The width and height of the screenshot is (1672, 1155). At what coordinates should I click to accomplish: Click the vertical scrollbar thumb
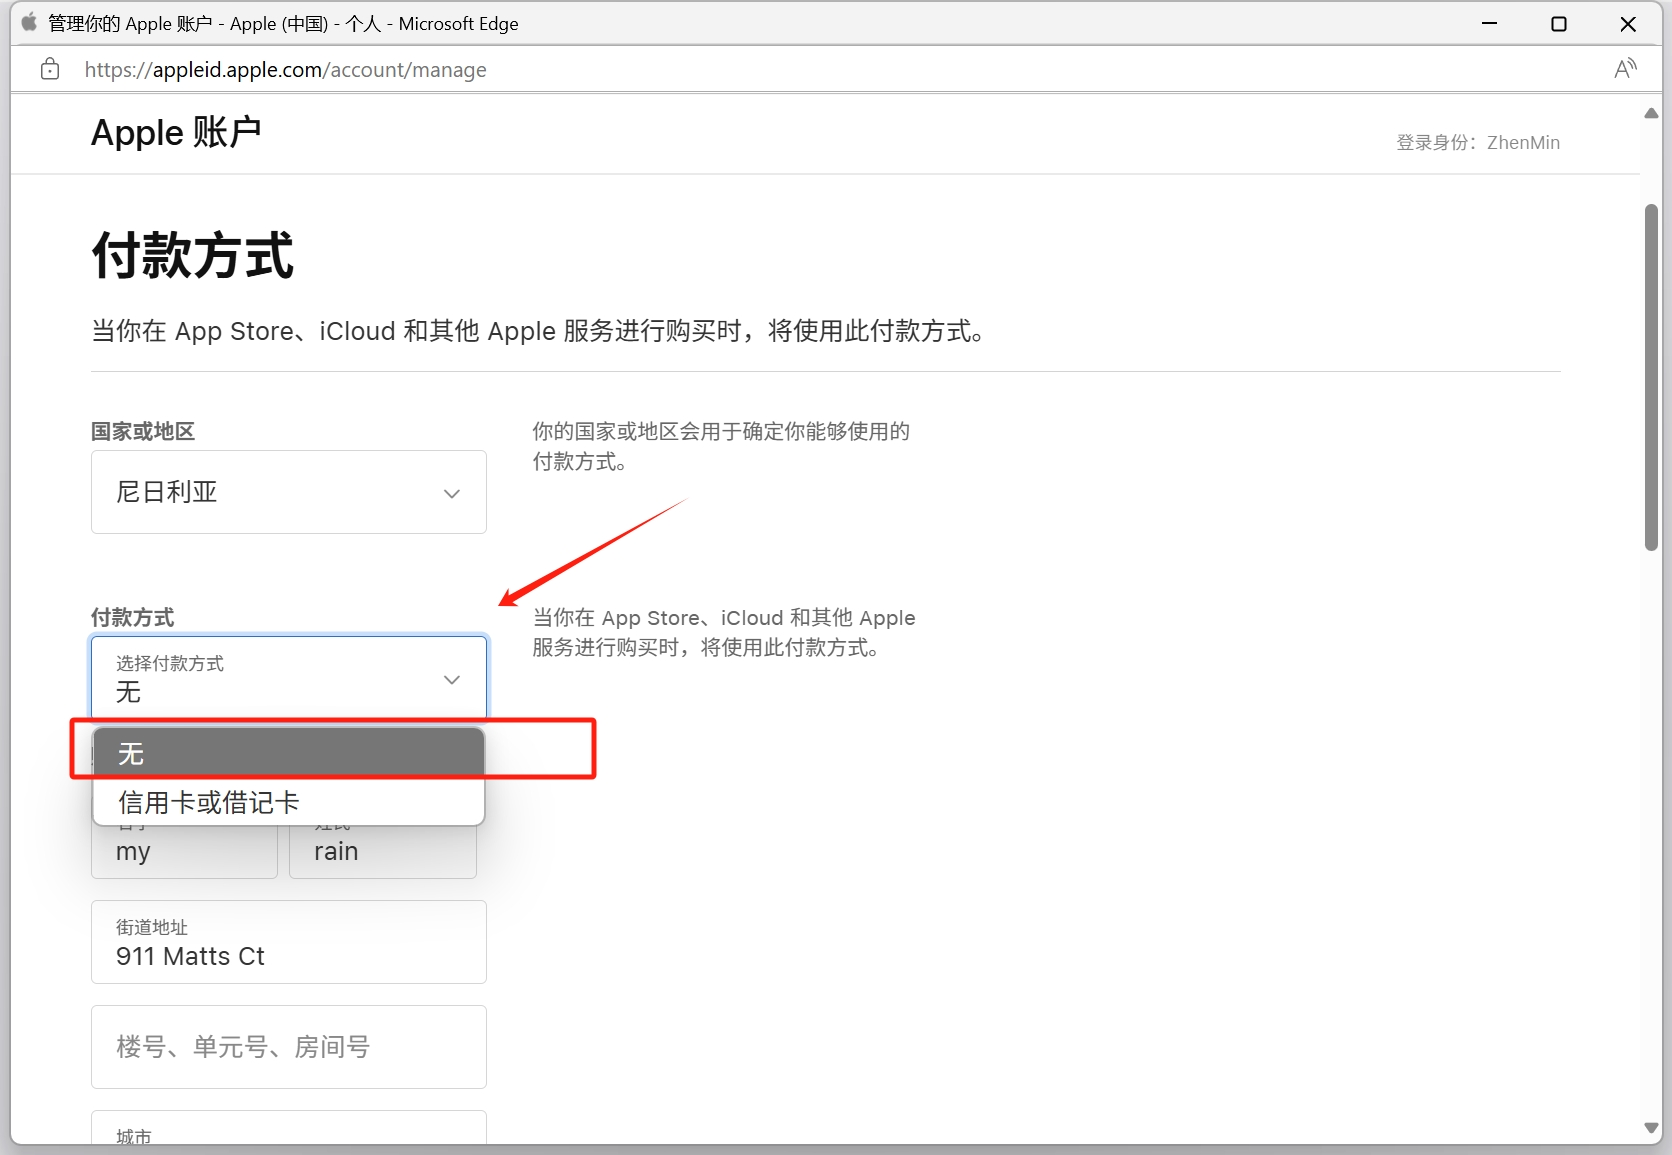(1651, 377)
